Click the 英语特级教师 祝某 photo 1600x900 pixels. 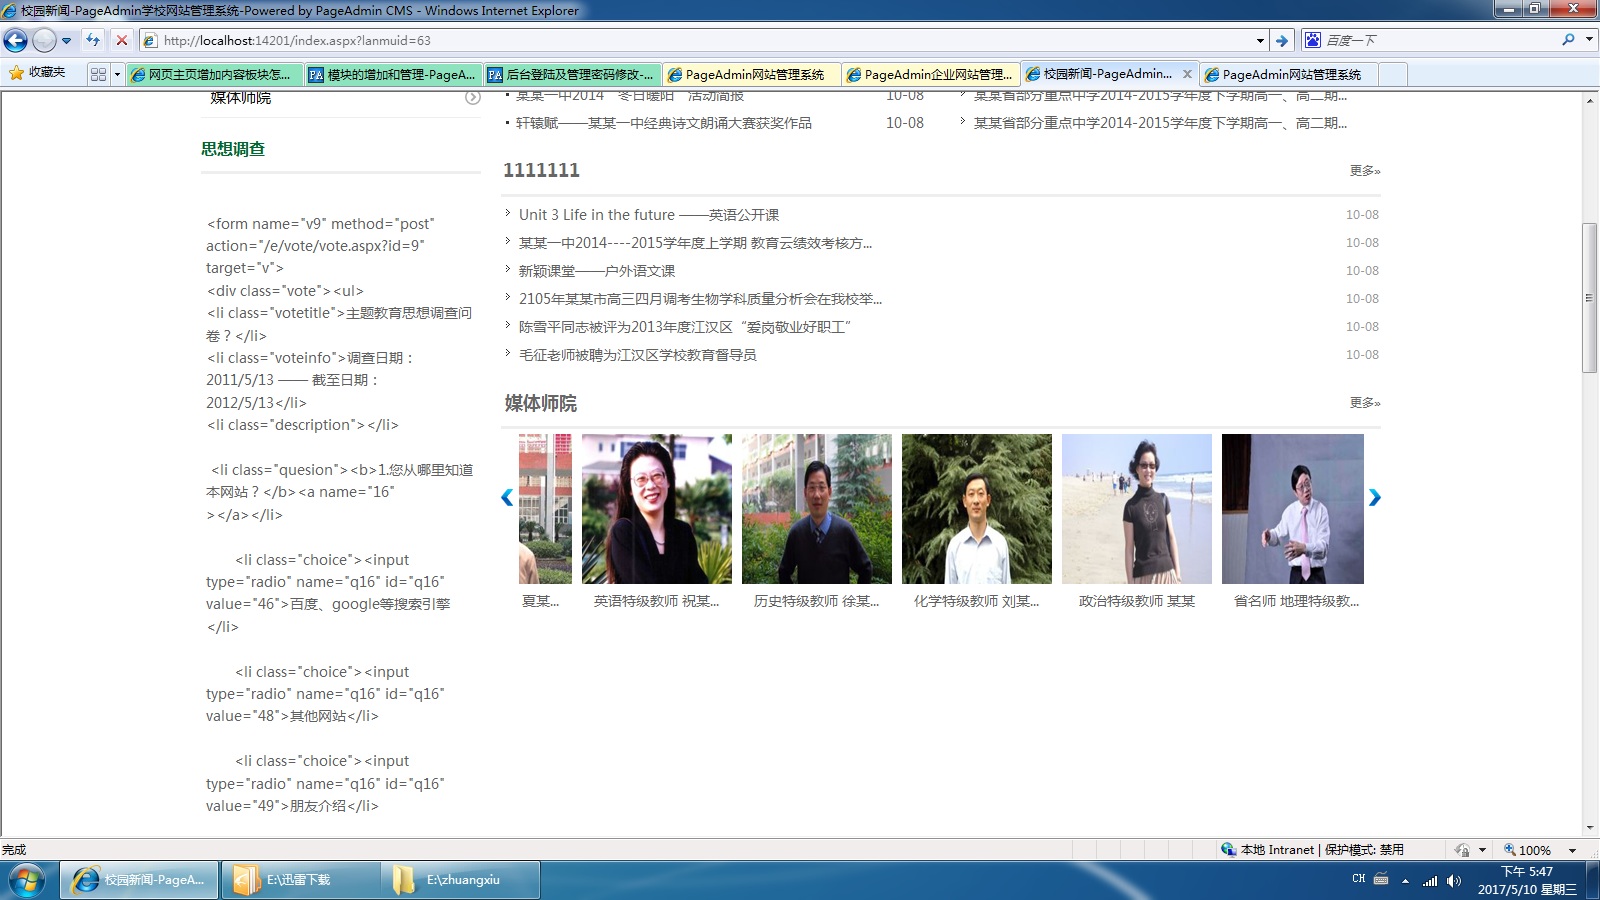[657, 509]
